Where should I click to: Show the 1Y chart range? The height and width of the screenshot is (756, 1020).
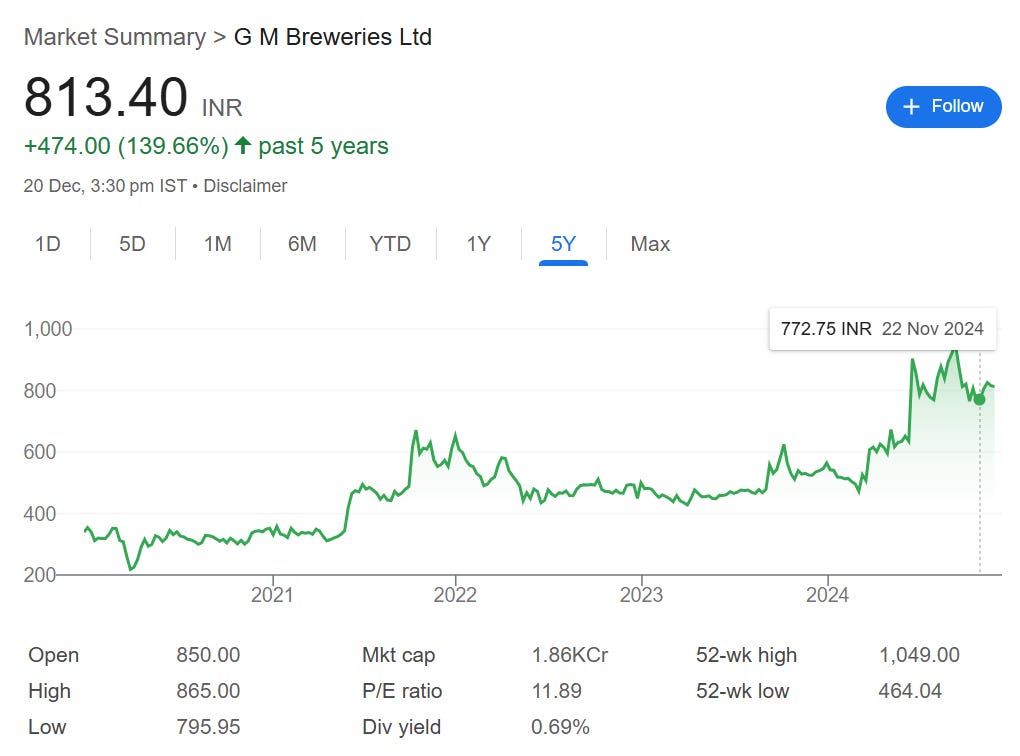pos(479,244)
